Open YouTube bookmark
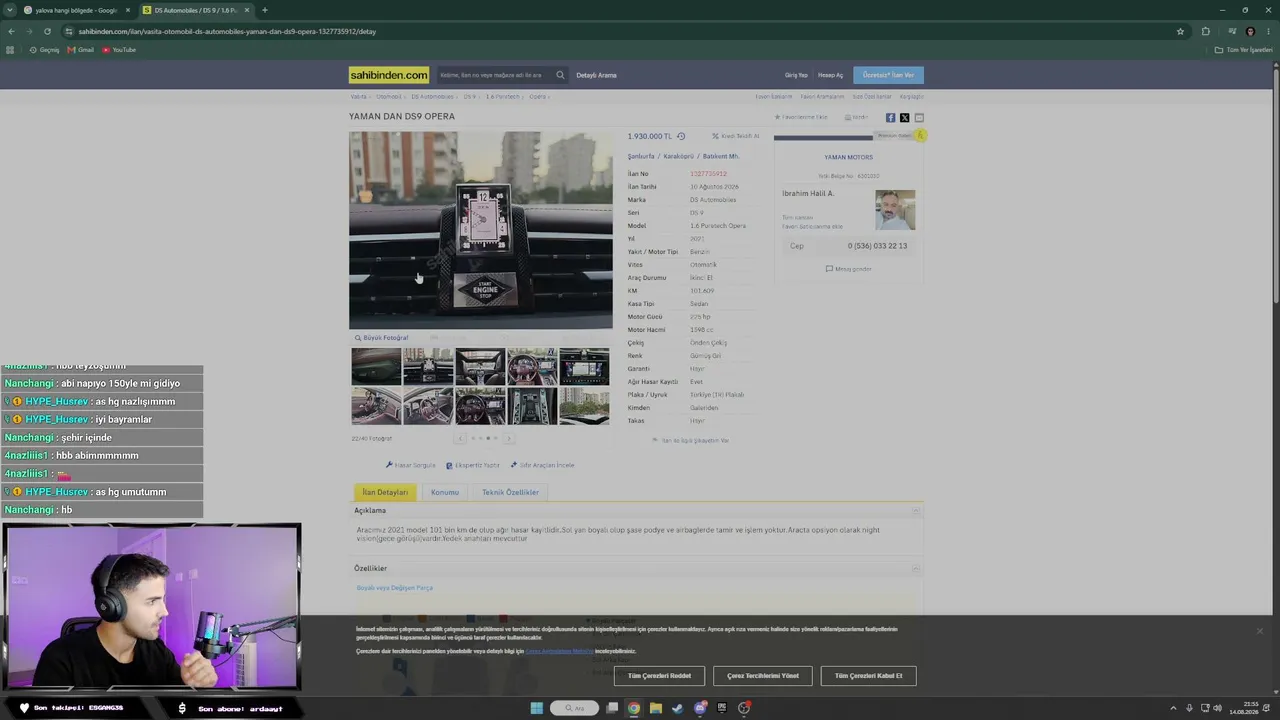This screenshot has width=1280, height=720. (119, 50)
